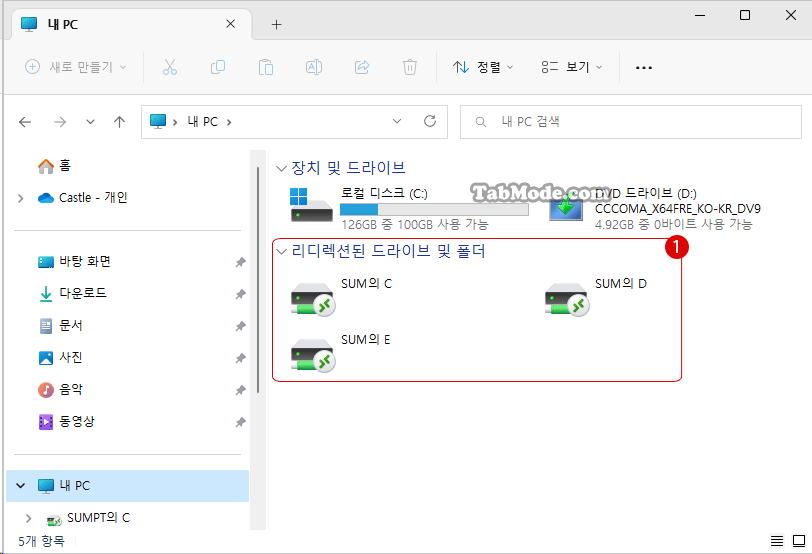Image resolution: width=812 pixels, height=554 pixels.
Task: Select 내 PC in the navigation tree
Action: [127, 486]
